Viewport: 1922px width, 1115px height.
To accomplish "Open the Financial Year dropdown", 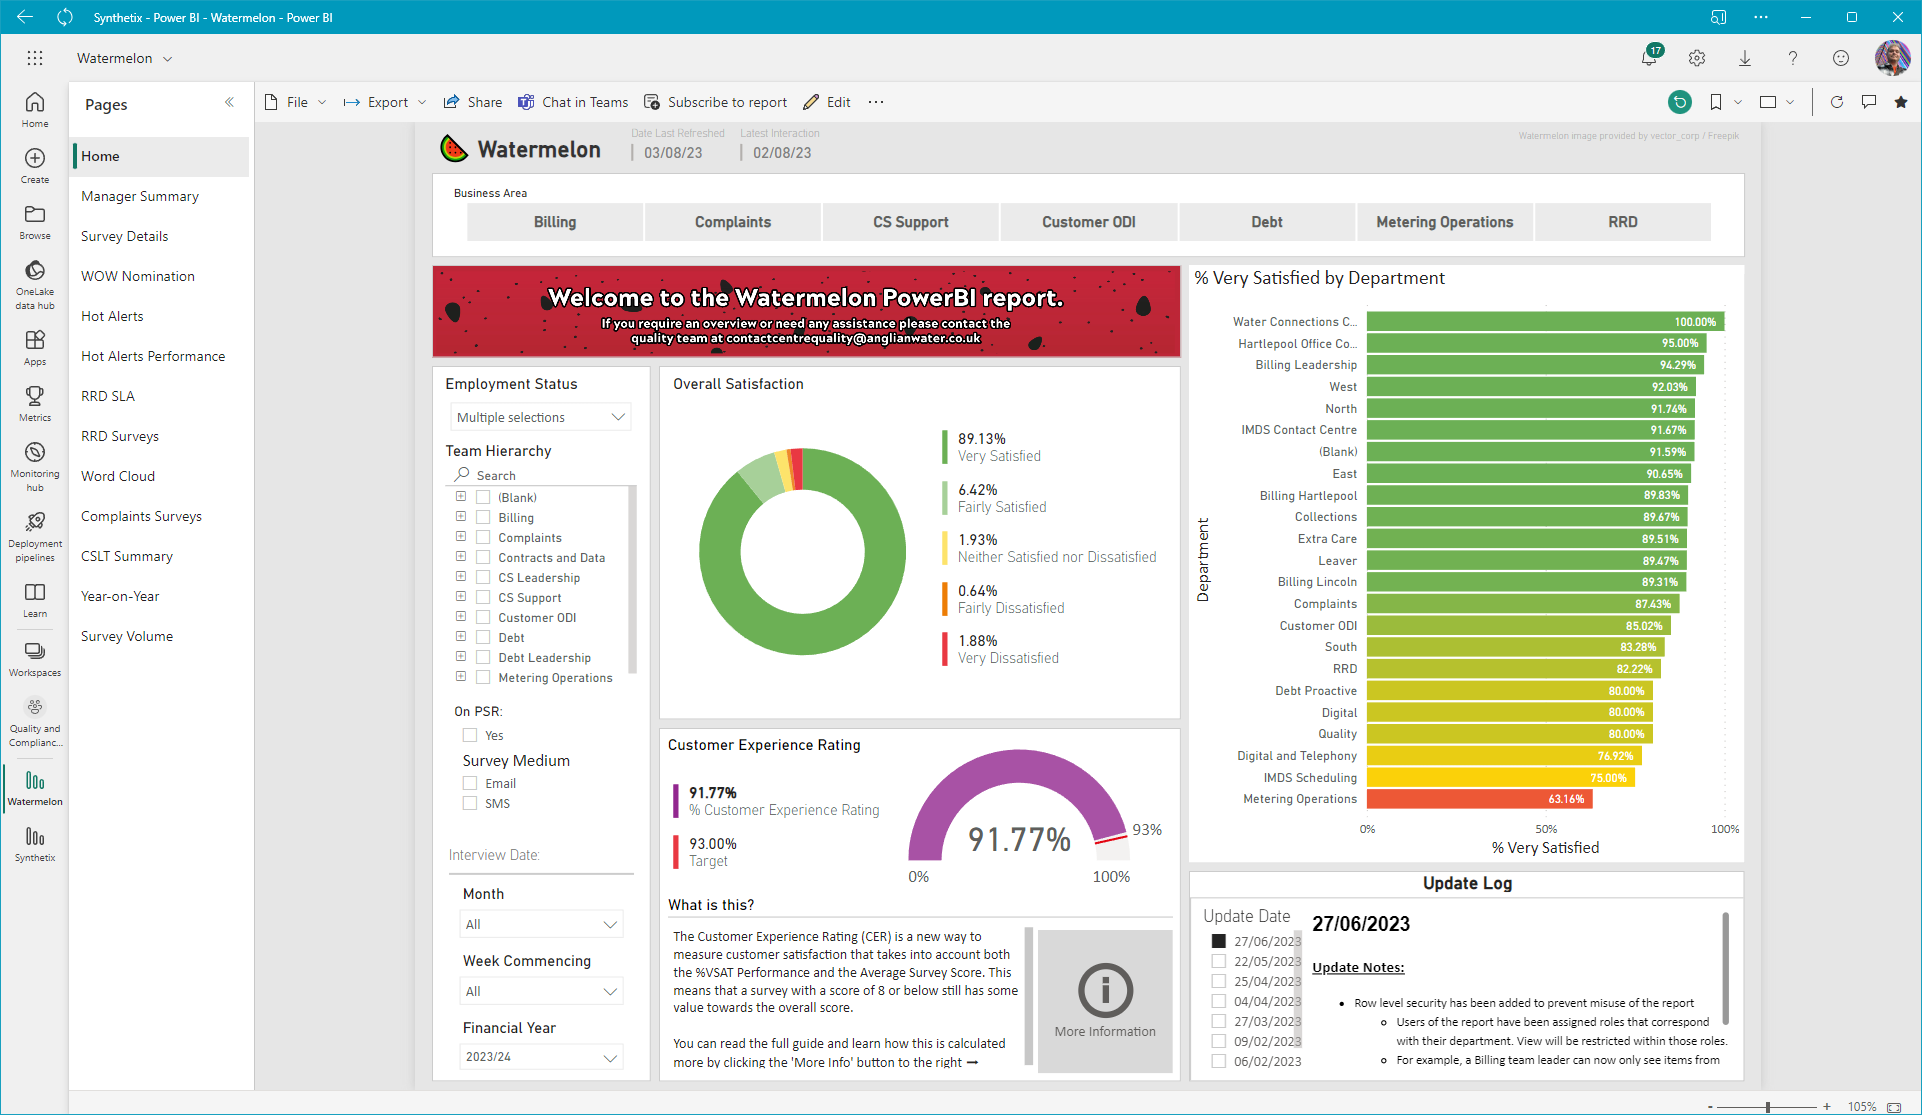I will 540,1057.
